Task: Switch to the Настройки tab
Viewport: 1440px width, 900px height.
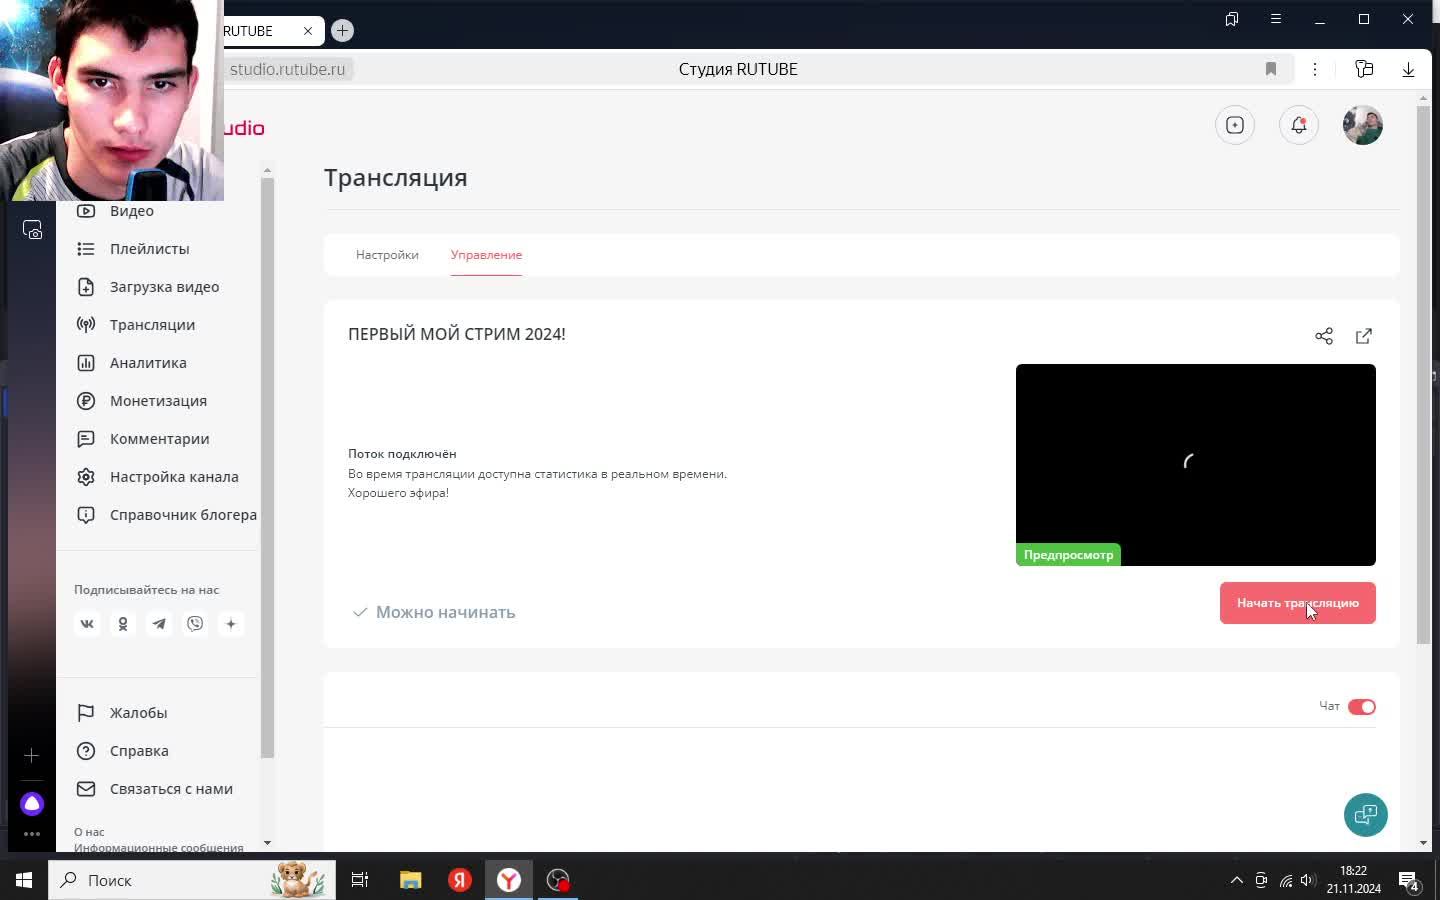Action: (387, 255)
